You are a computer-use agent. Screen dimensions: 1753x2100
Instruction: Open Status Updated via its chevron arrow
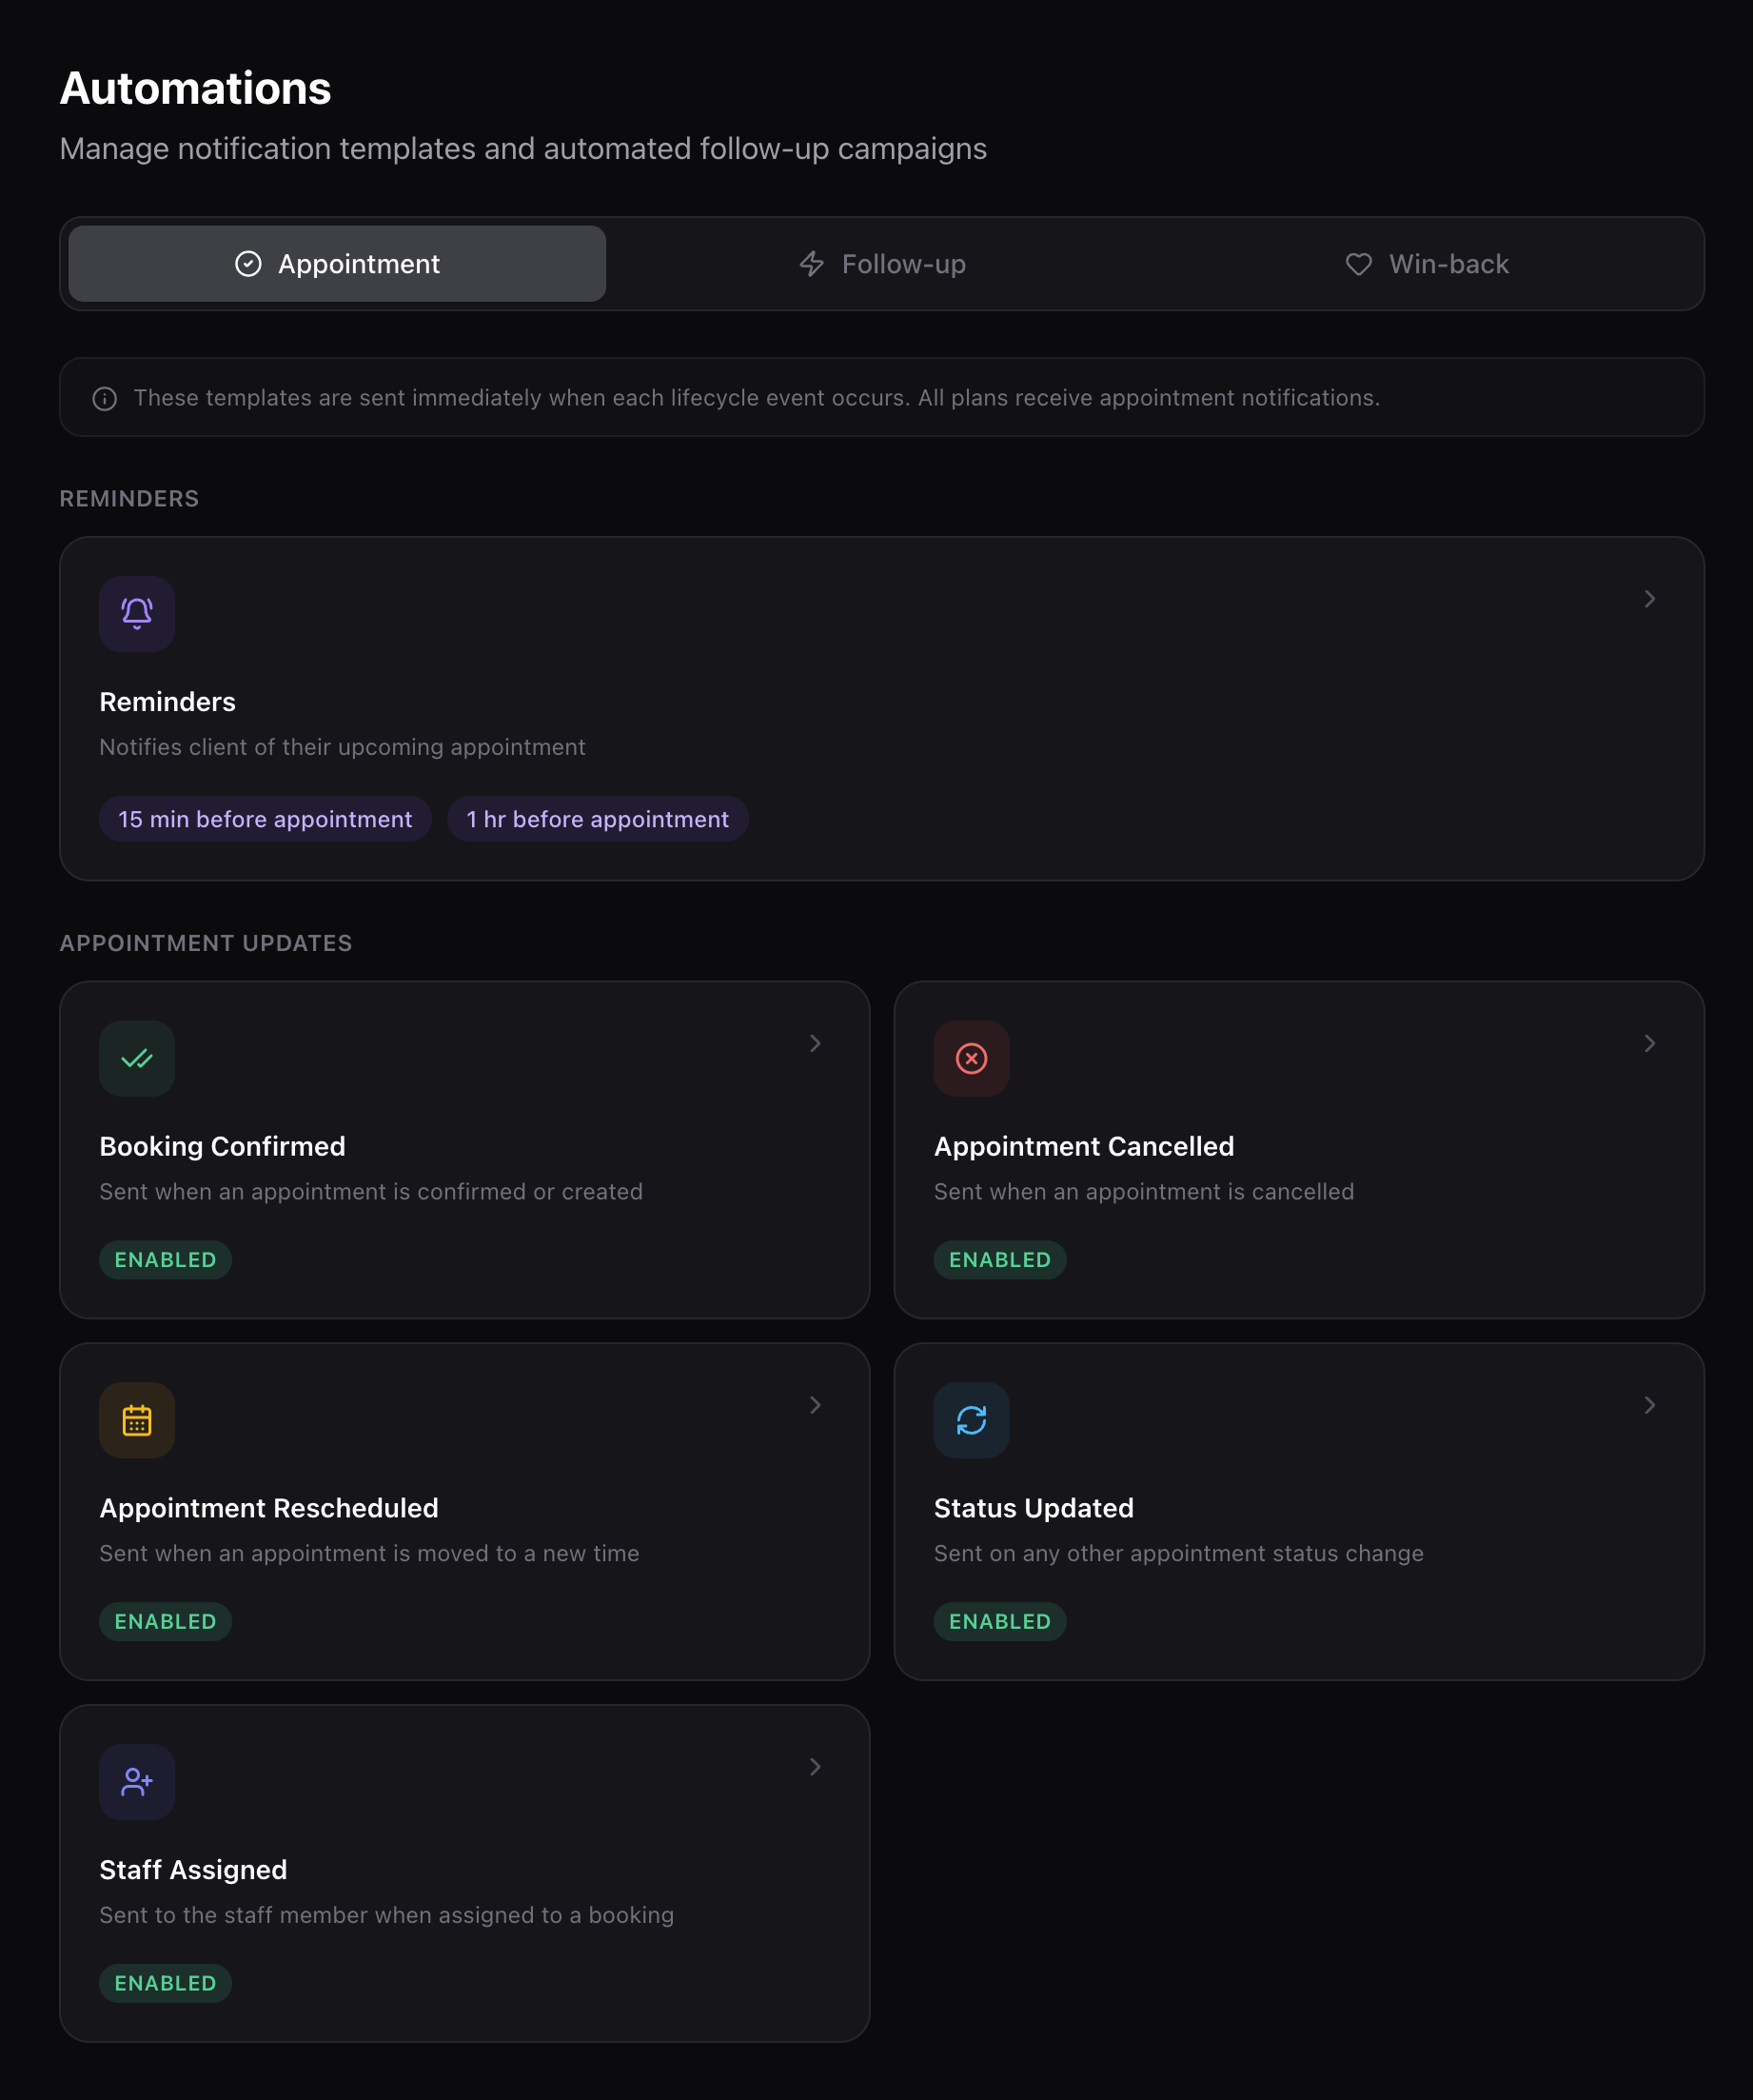[x=1649, y=1405]
